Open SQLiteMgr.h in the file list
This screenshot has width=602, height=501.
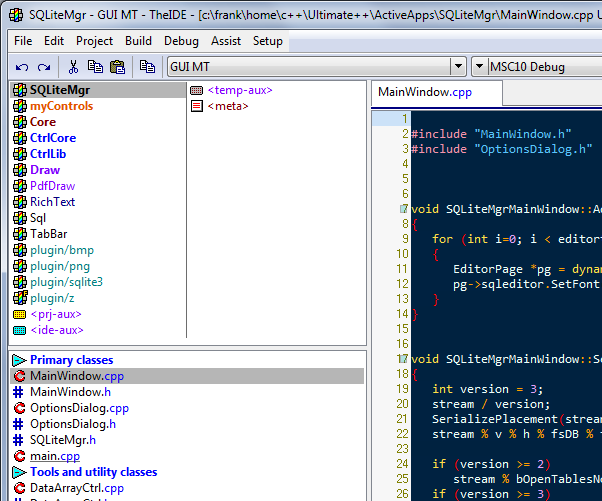(62, 440)
